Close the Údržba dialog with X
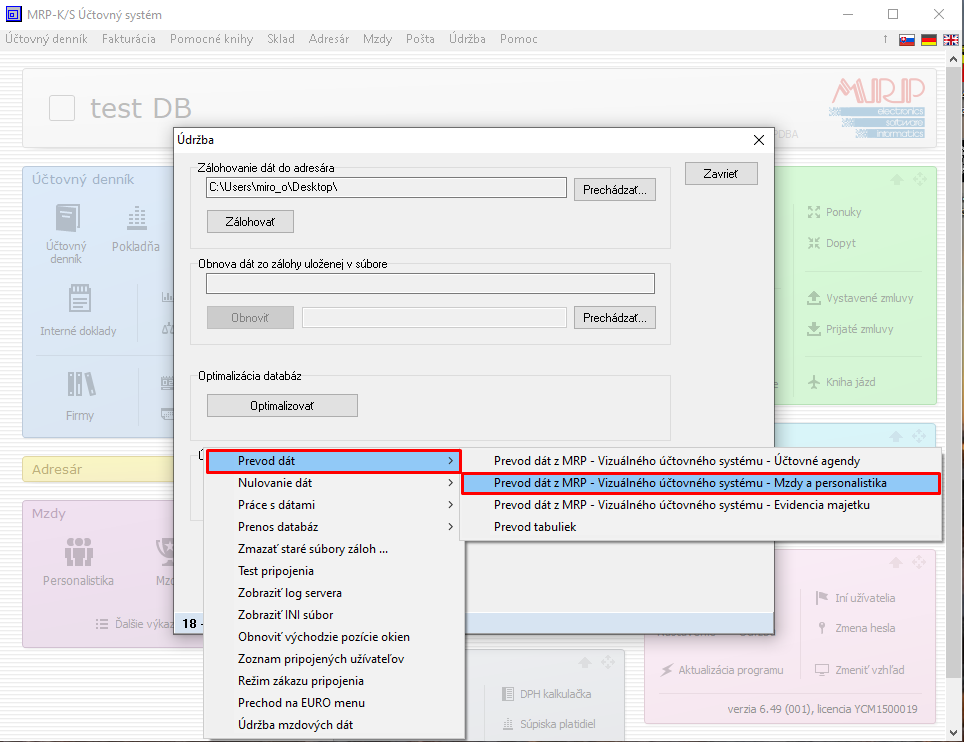This screenshot has height=742, width=964. (x=759, y=140)
